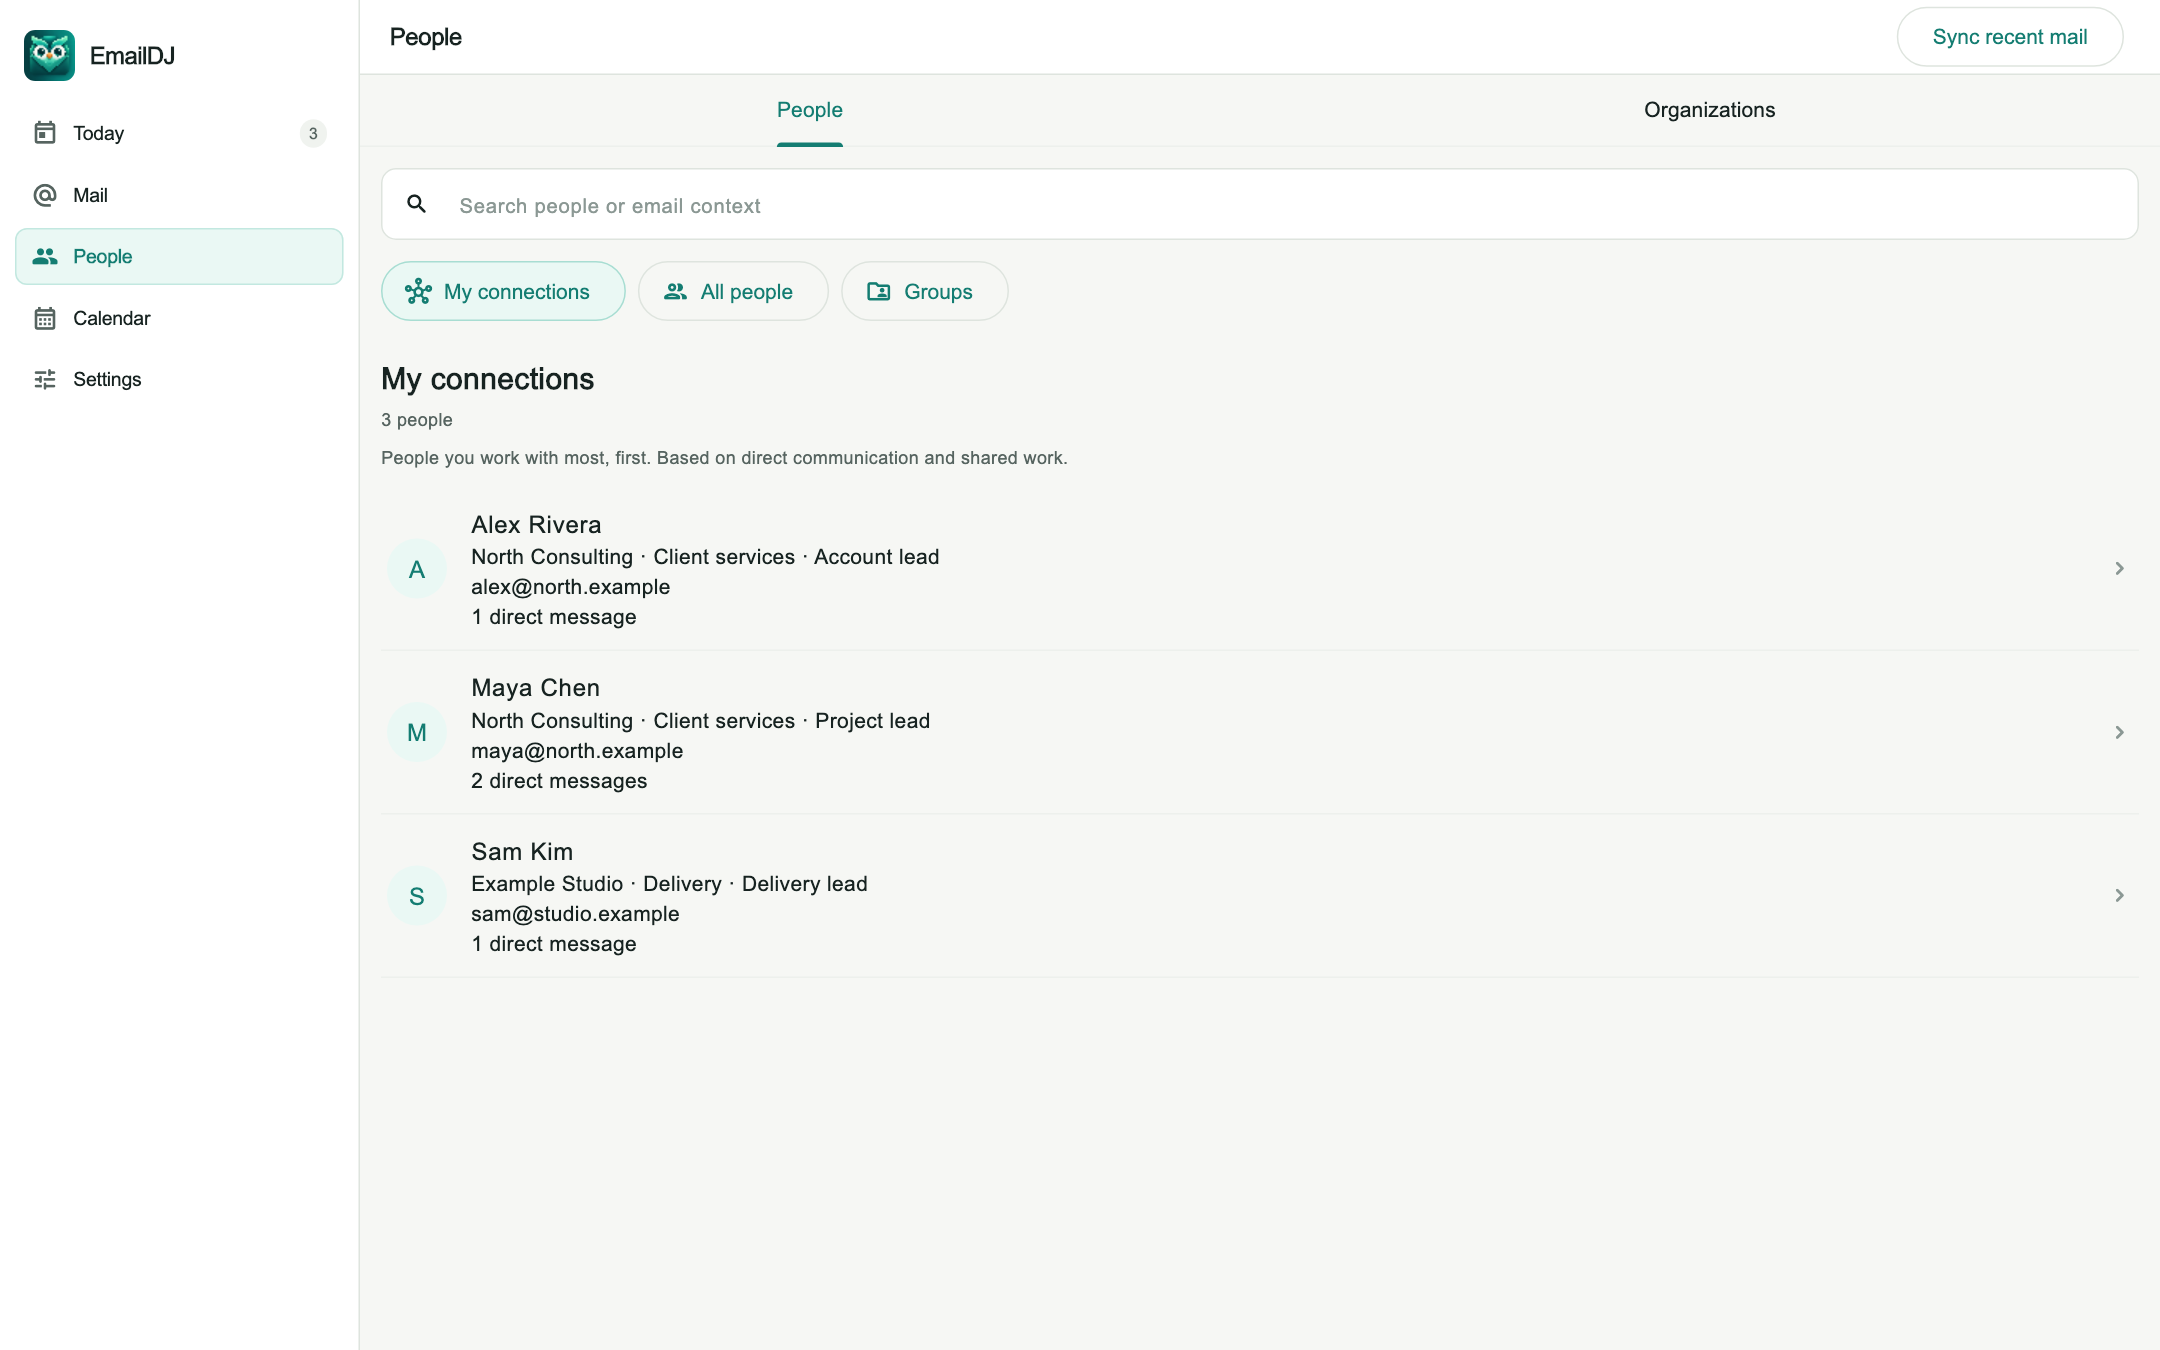The width and height of the screenshot is (2160, 1350).
Task: Click '1 direct message' under Alex Rivera
Action: click(553, 617)
